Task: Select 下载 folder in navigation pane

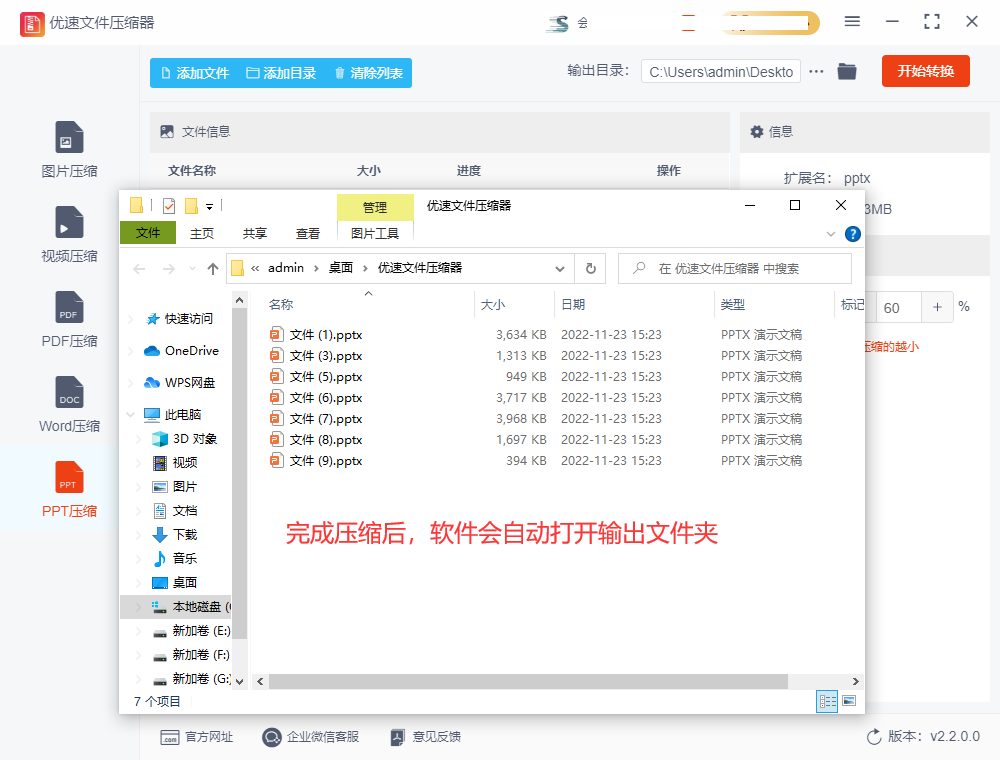Action: (175, 535)
